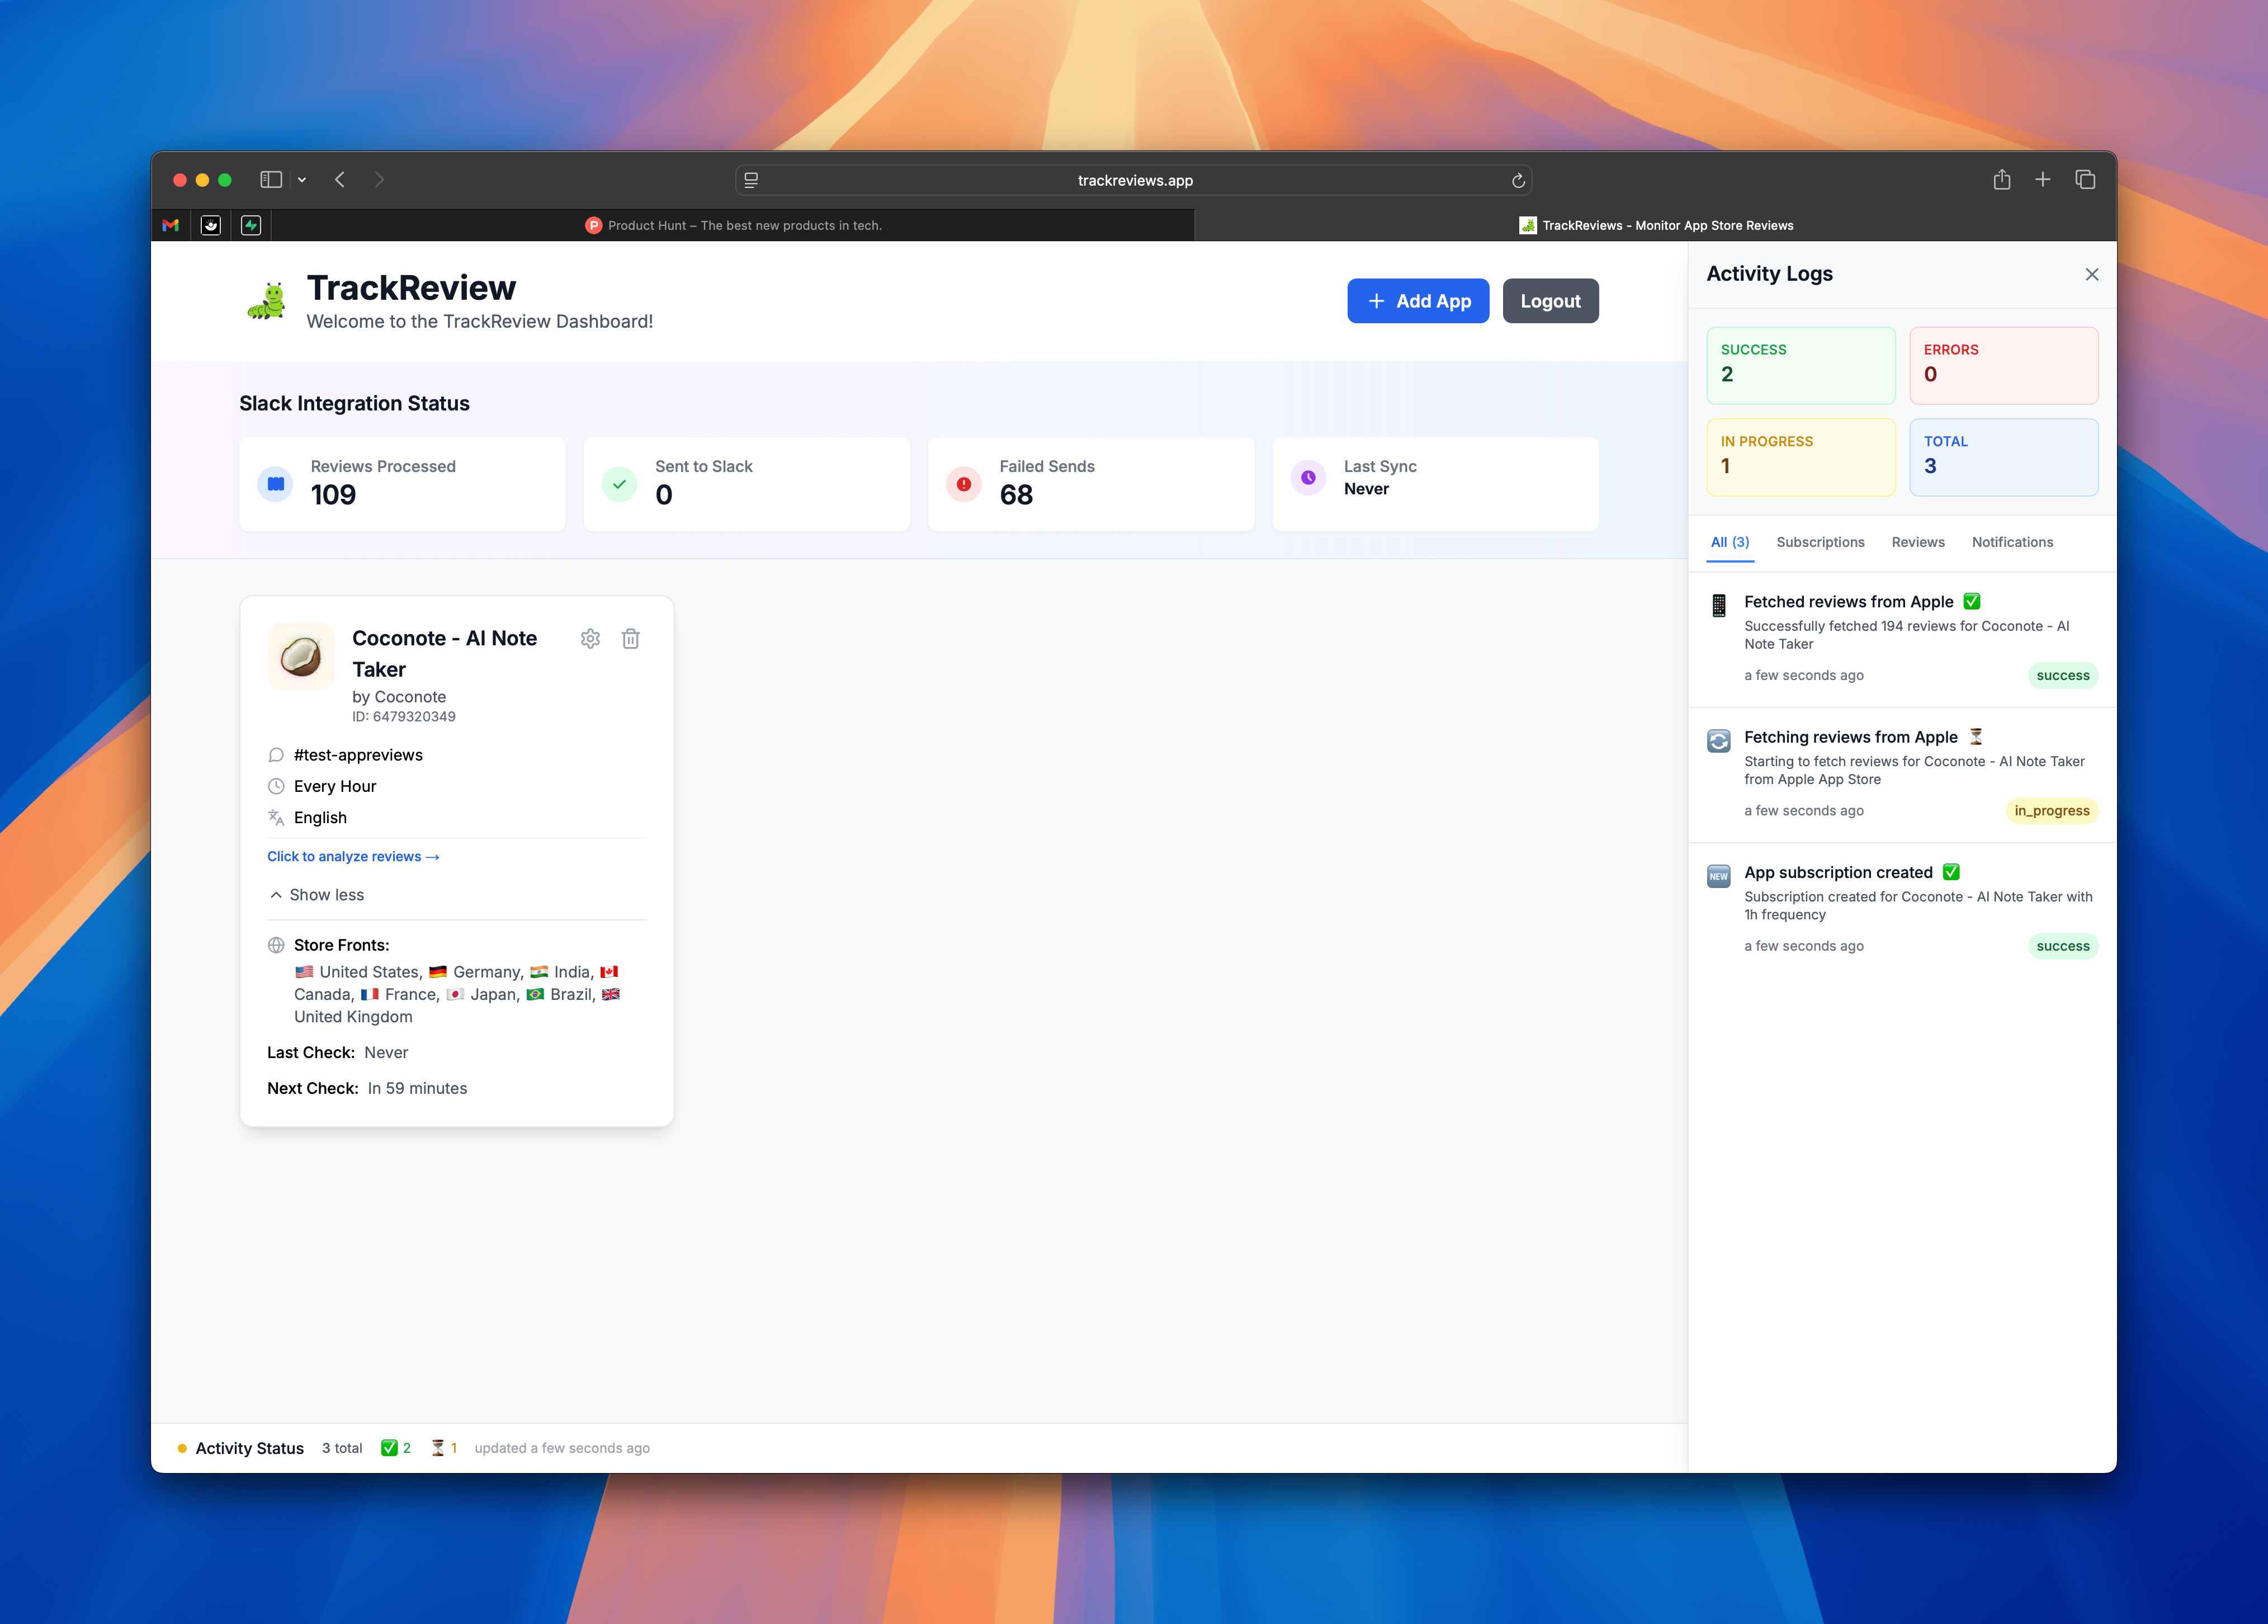Click the #test-appreviews channel text

click(358, 755)
